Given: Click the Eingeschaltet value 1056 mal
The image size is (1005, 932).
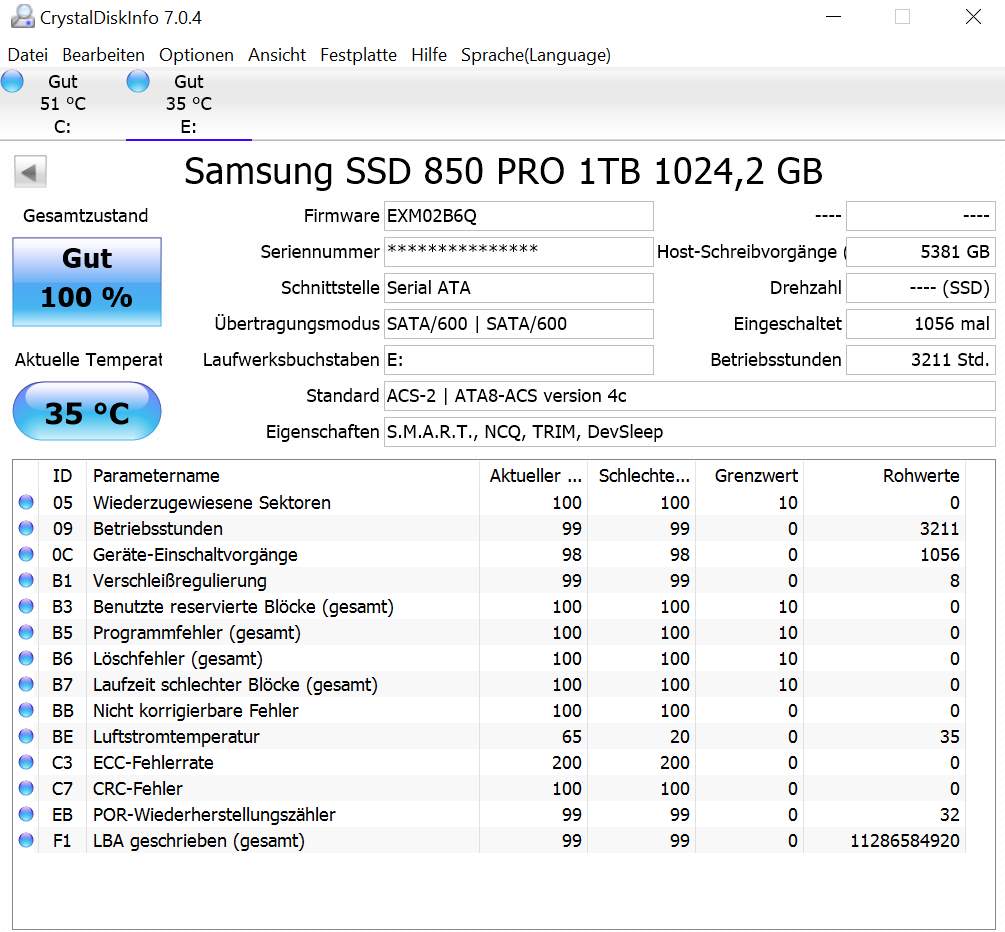Looking at the screenshot, I should pos(921,324).
